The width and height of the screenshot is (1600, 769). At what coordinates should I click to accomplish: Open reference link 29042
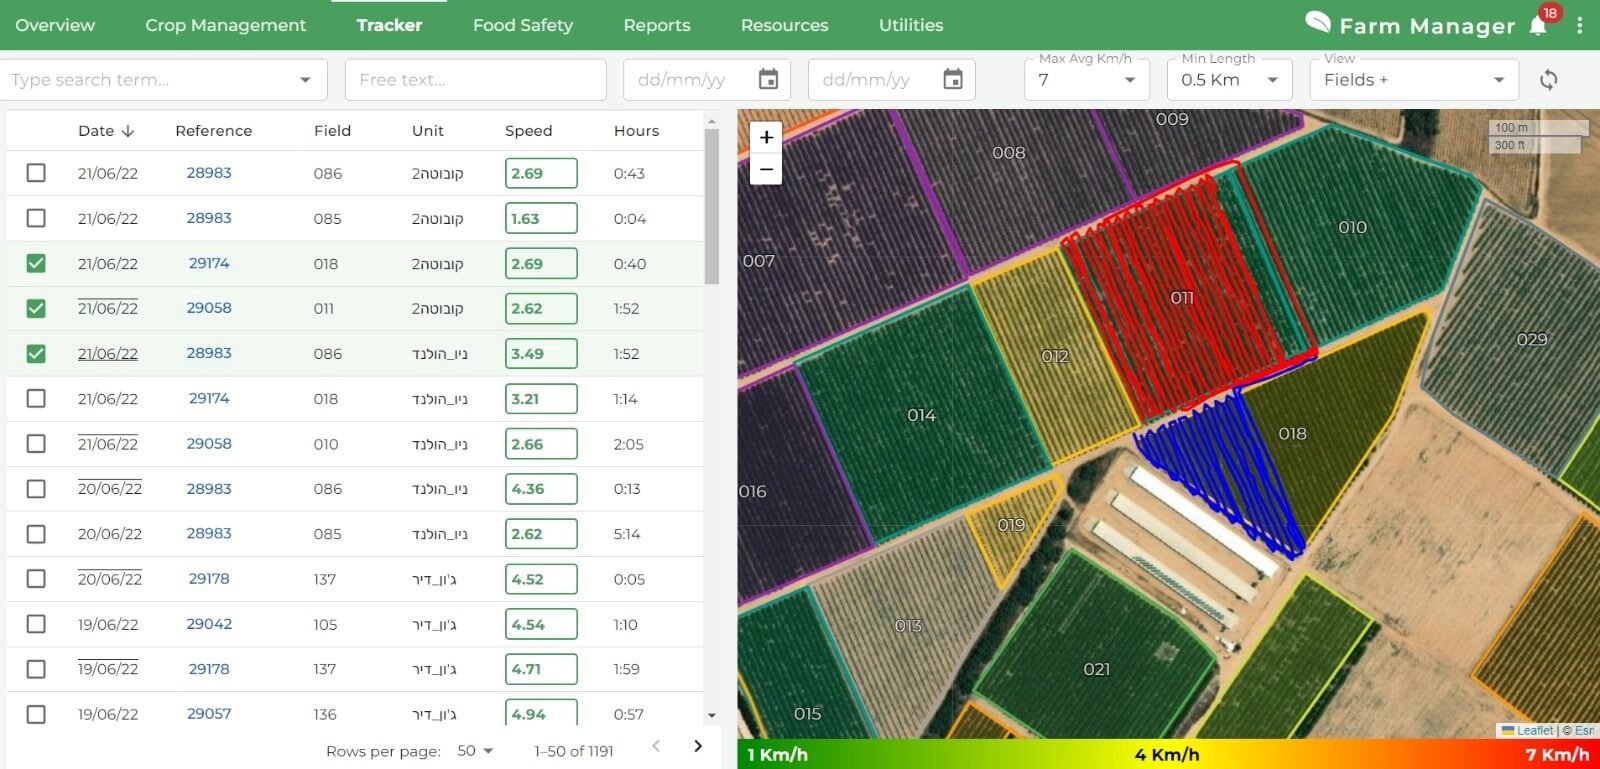point(209,624)
